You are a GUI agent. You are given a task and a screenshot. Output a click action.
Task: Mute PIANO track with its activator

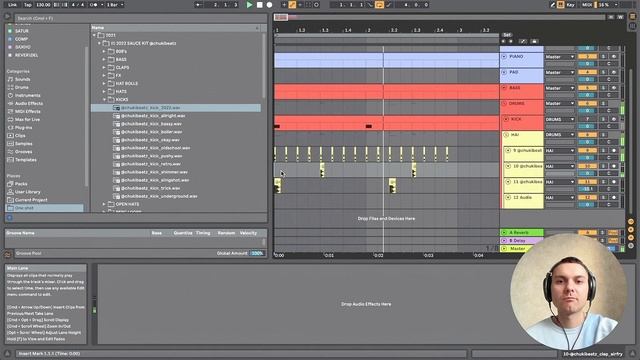(587, 56)
